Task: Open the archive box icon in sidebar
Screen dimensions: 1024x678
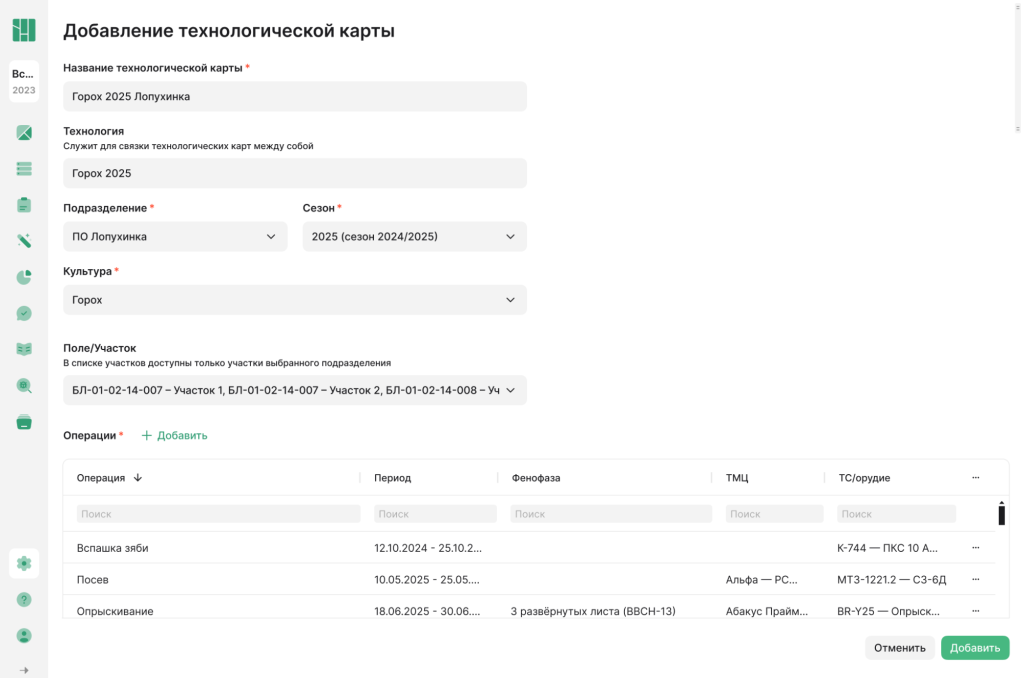Action: point(24,422)
